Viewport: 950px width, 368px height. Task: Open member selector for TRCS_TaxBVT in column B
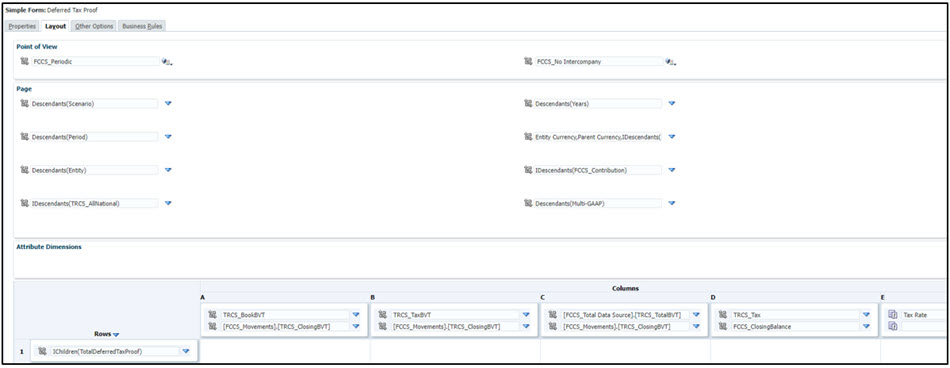(383, 315)
